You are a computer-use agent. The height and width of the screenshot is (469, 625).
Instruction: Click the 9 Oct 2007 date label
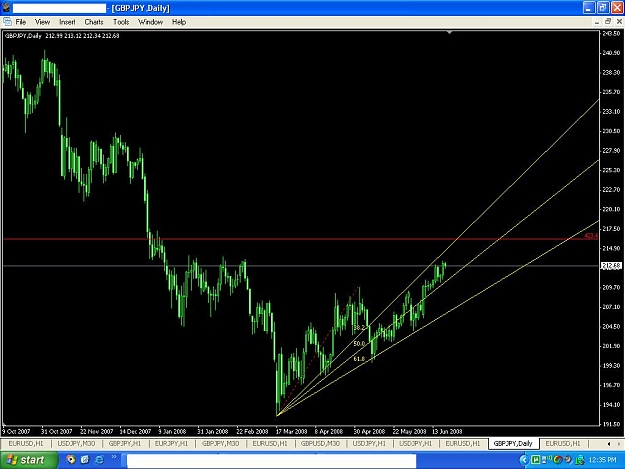(16, 432)
